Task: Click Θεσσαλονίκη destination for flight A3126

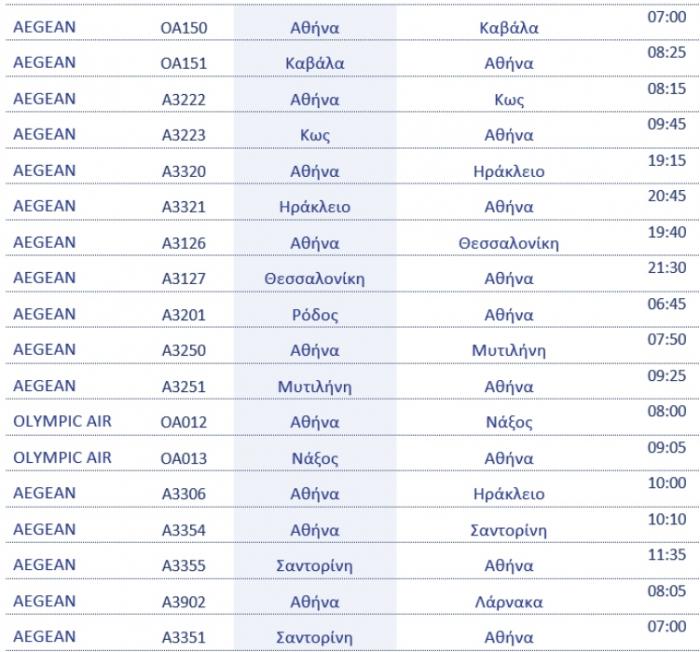Action: point(508,243)
